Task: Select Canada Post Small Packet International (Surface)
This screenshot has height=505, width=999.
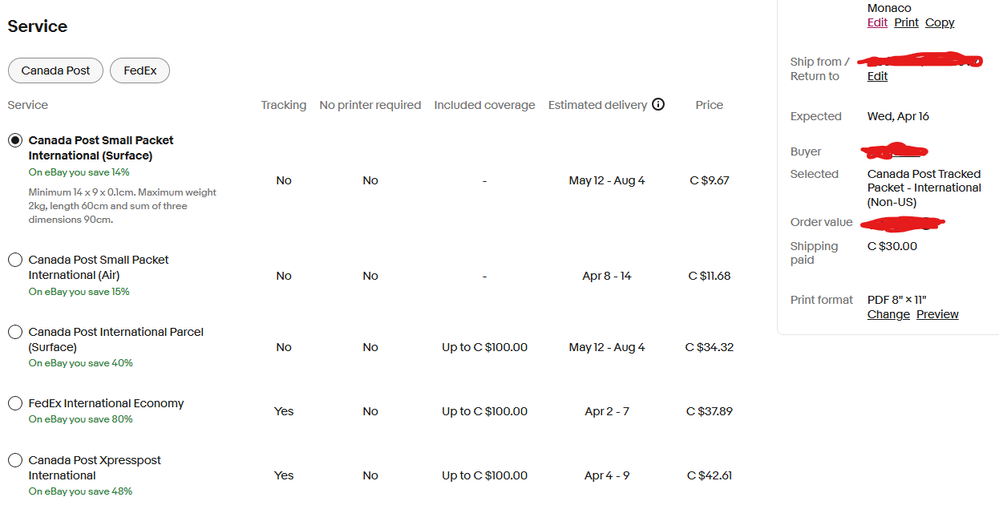Action: (15, 141)
